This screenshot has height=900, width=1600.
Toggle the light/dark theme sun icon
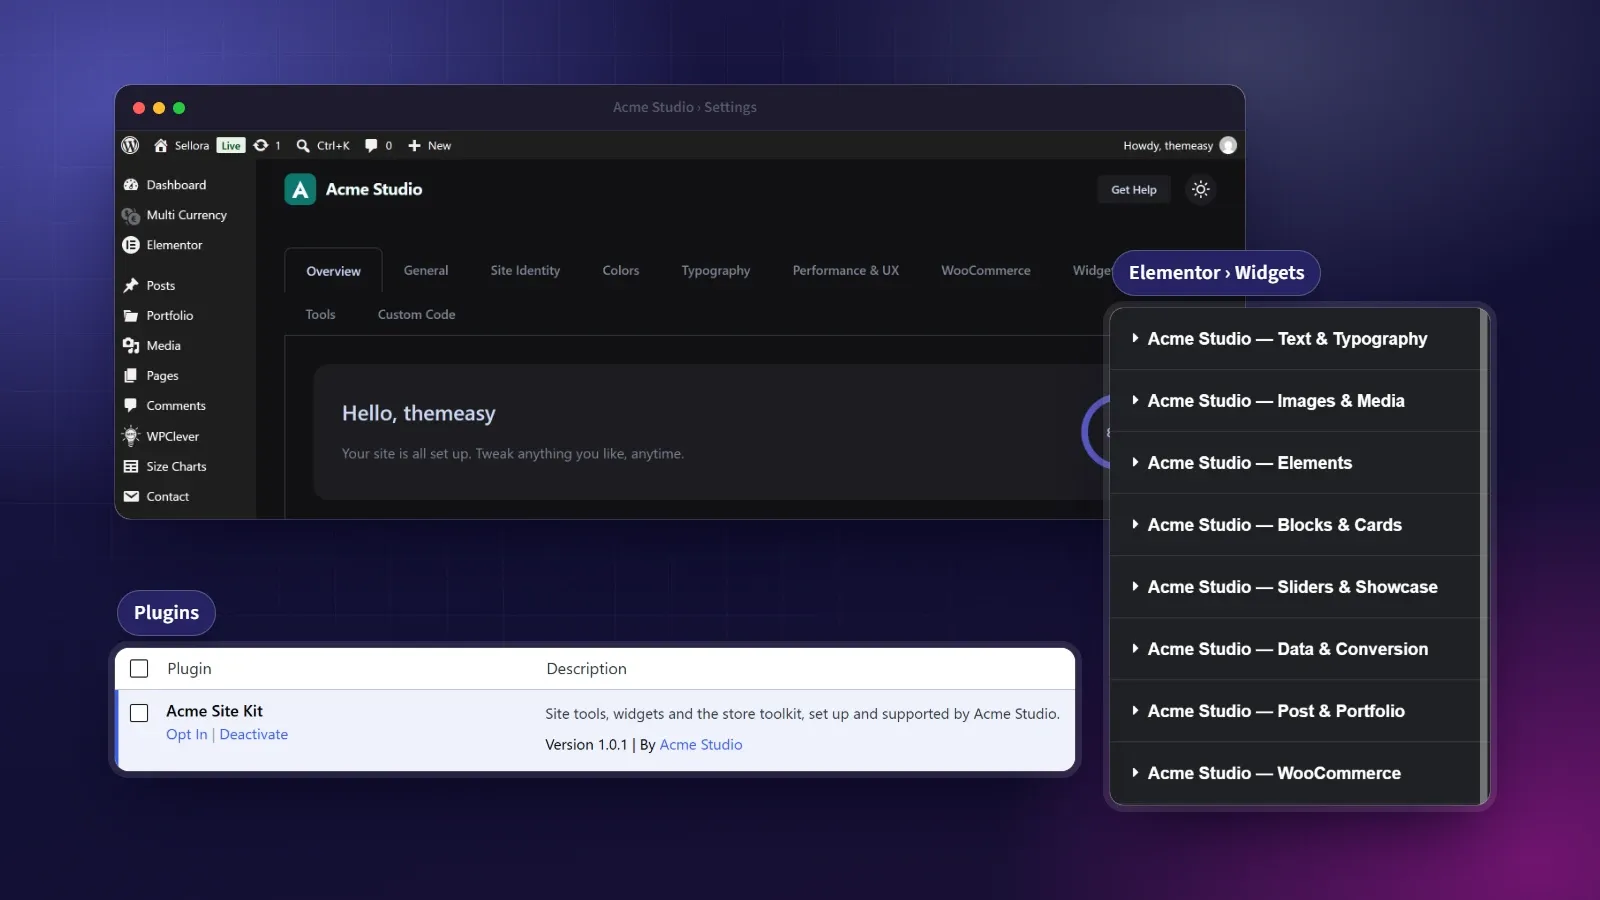[x=1201, y=189]
